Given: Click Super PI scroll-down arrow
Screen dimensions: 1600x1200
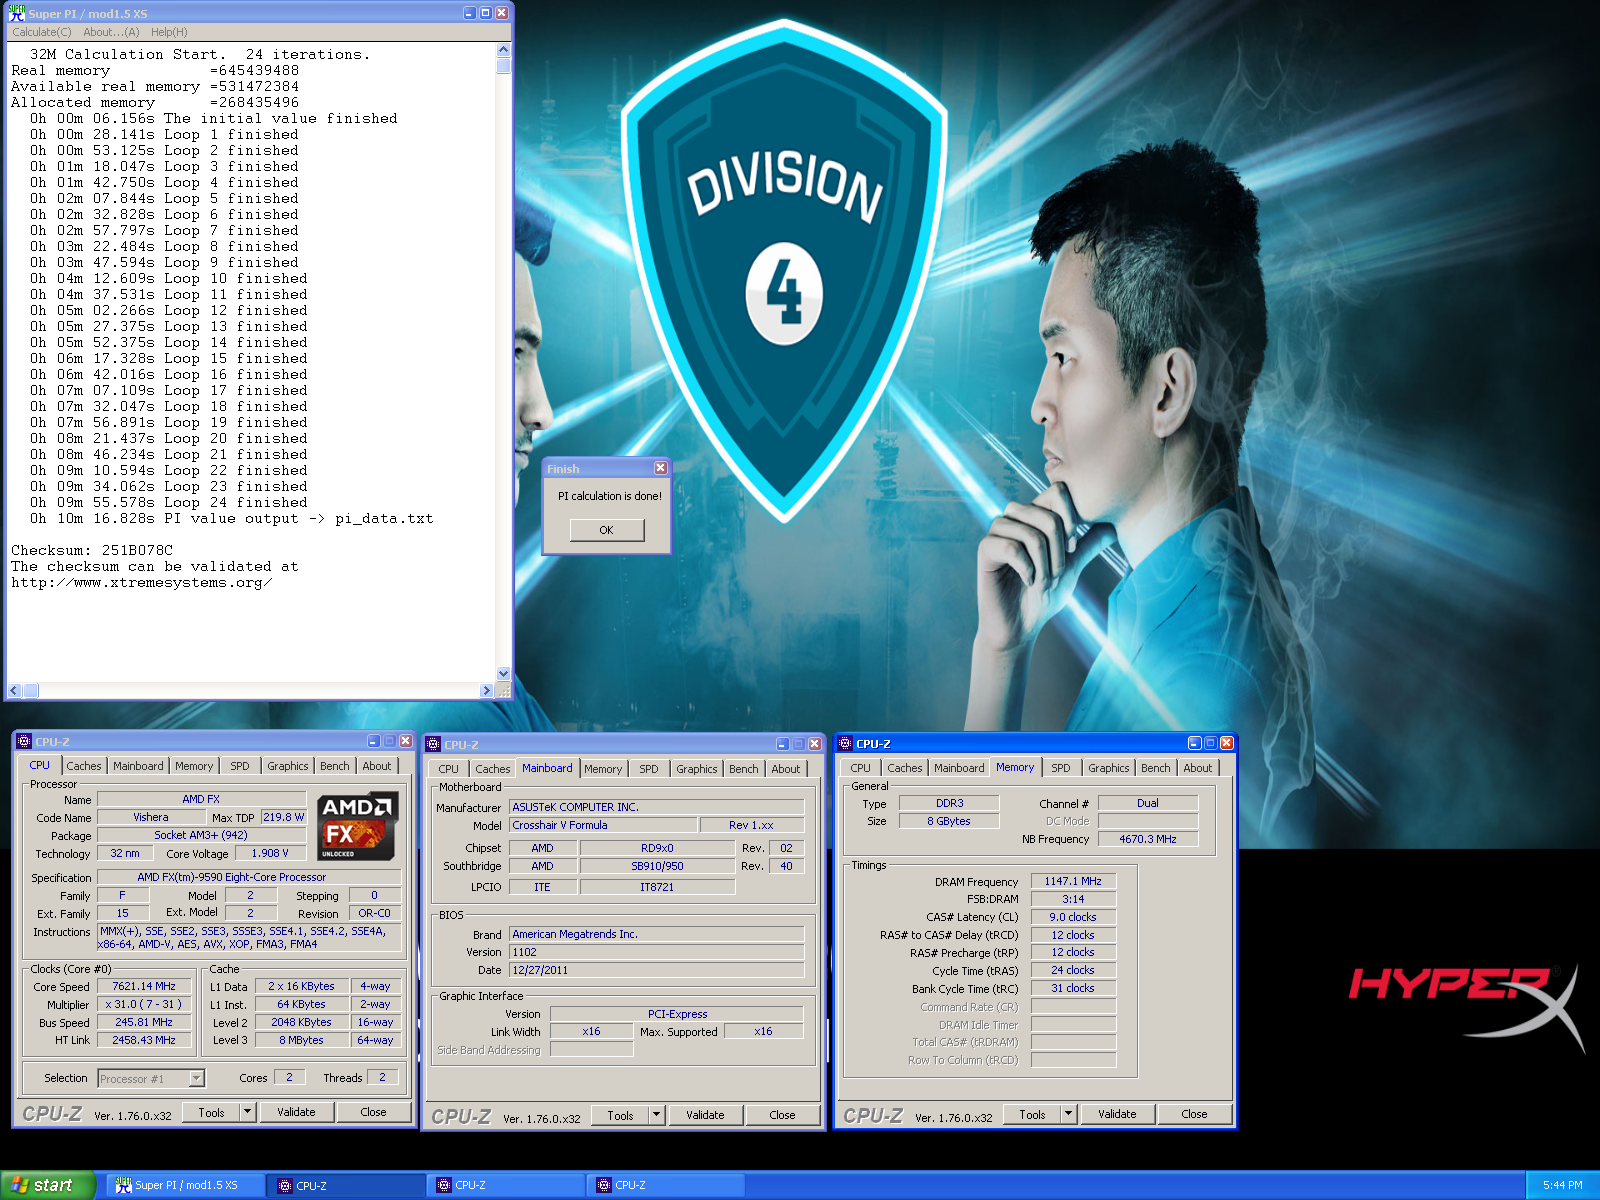Looking at the screenshot, I should (x=503, y=674).
